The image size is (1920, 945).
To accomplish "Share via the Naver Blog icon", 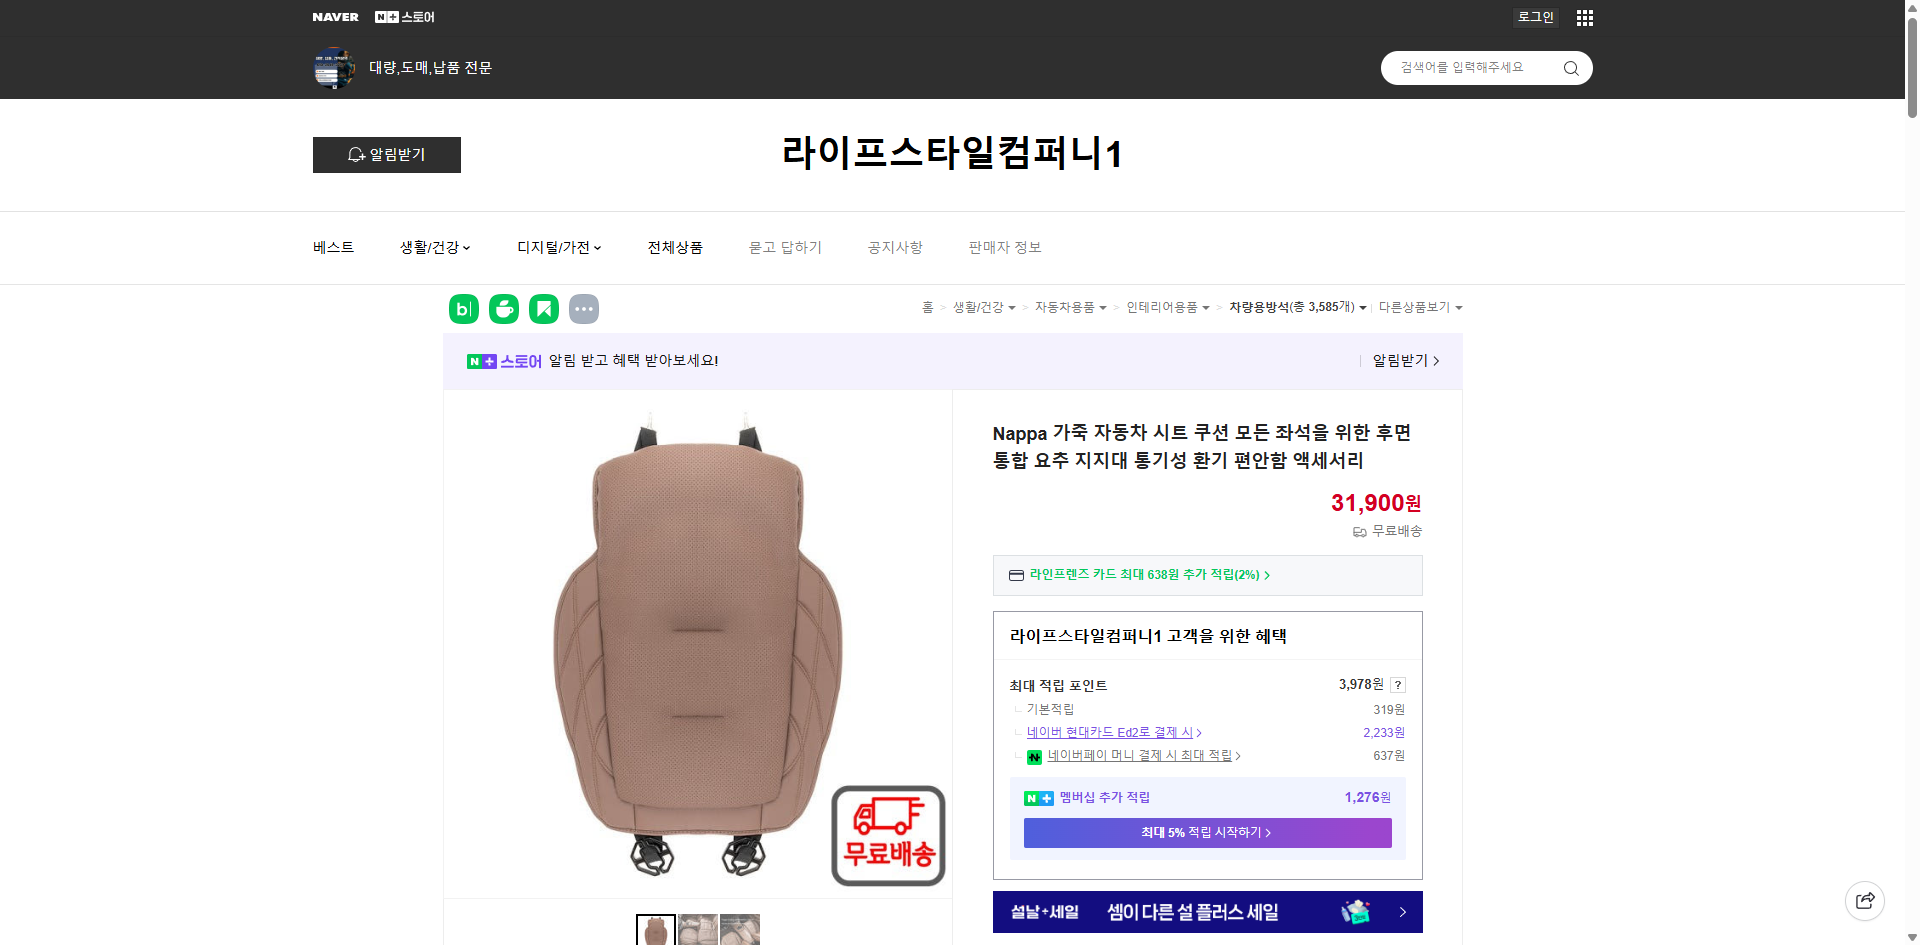I will [463, 308].
